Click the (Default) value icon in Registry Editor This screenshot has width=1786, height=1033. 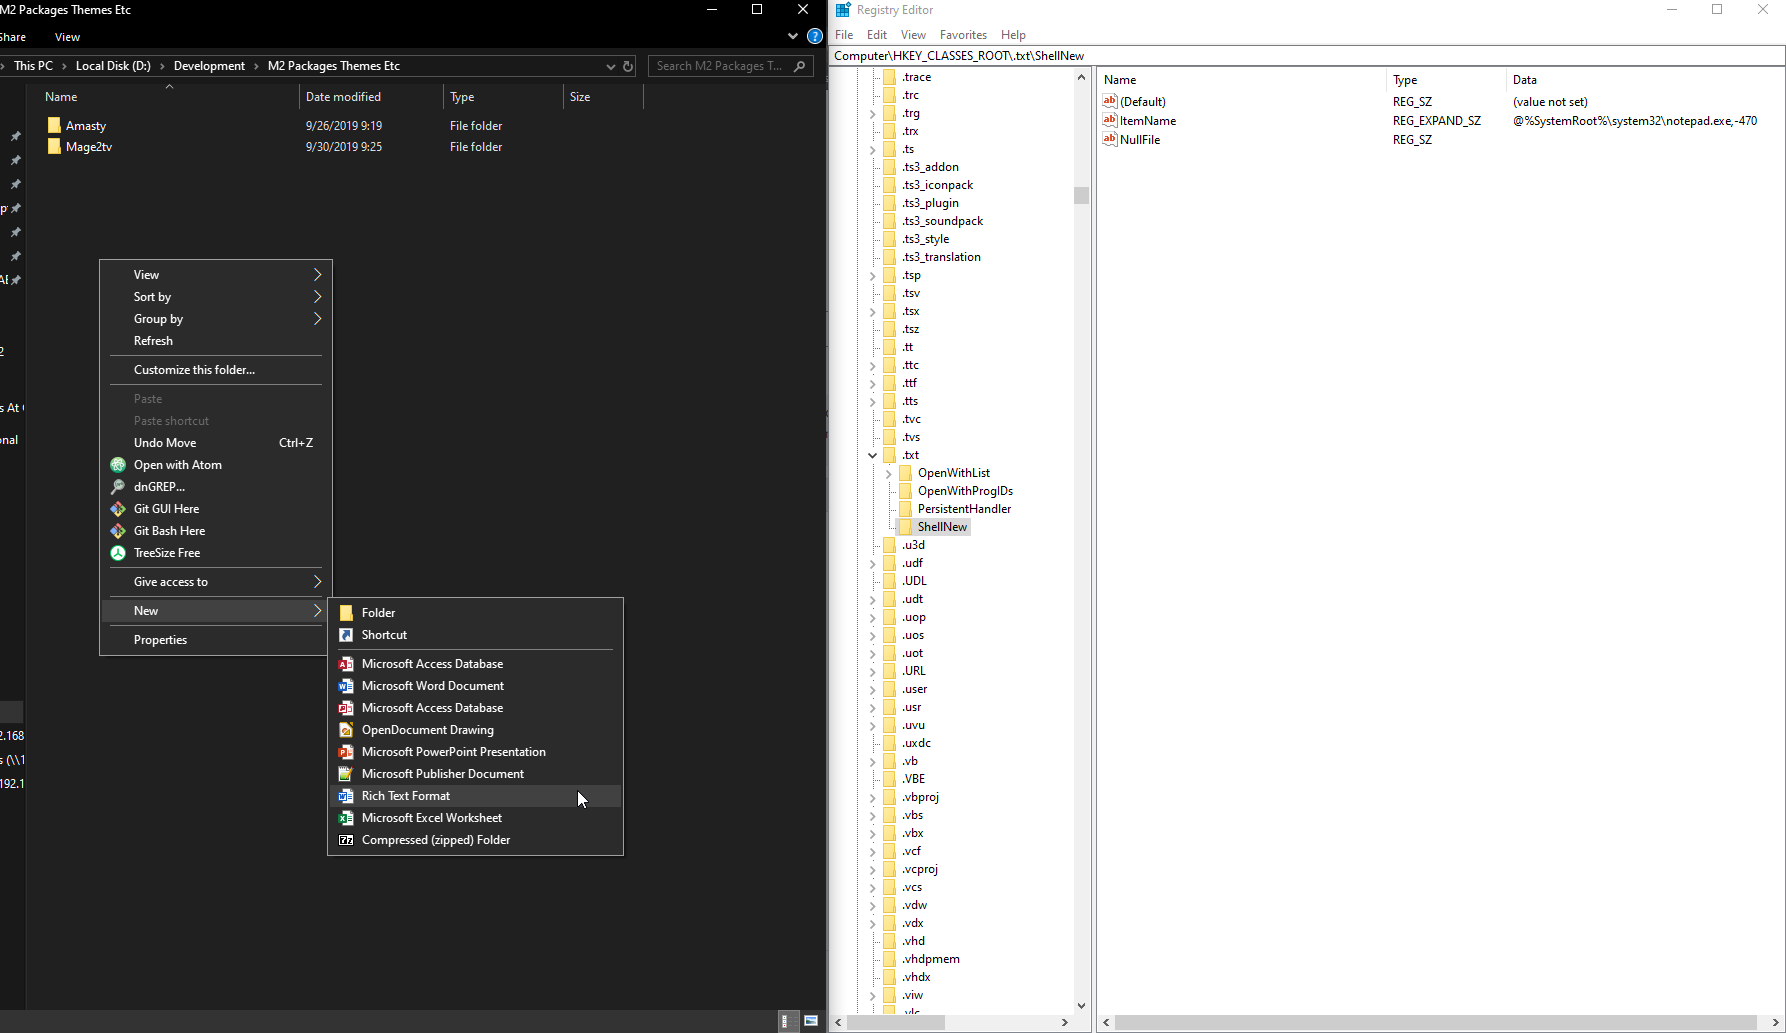tap(1109, 101)
